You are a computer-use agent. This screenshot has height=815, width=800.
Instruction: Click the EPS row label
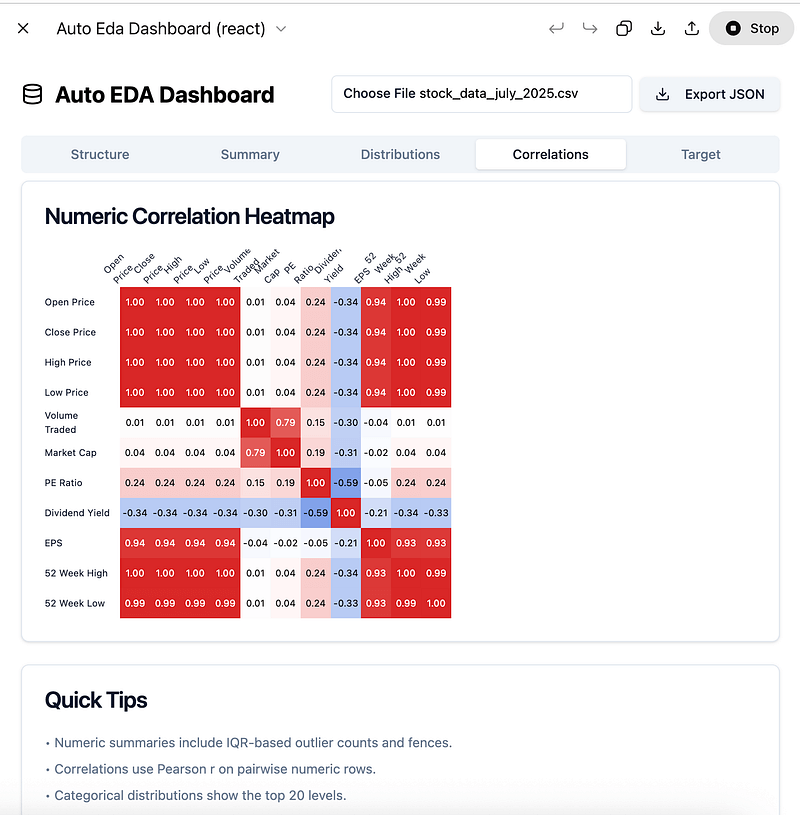click(54, 543)
